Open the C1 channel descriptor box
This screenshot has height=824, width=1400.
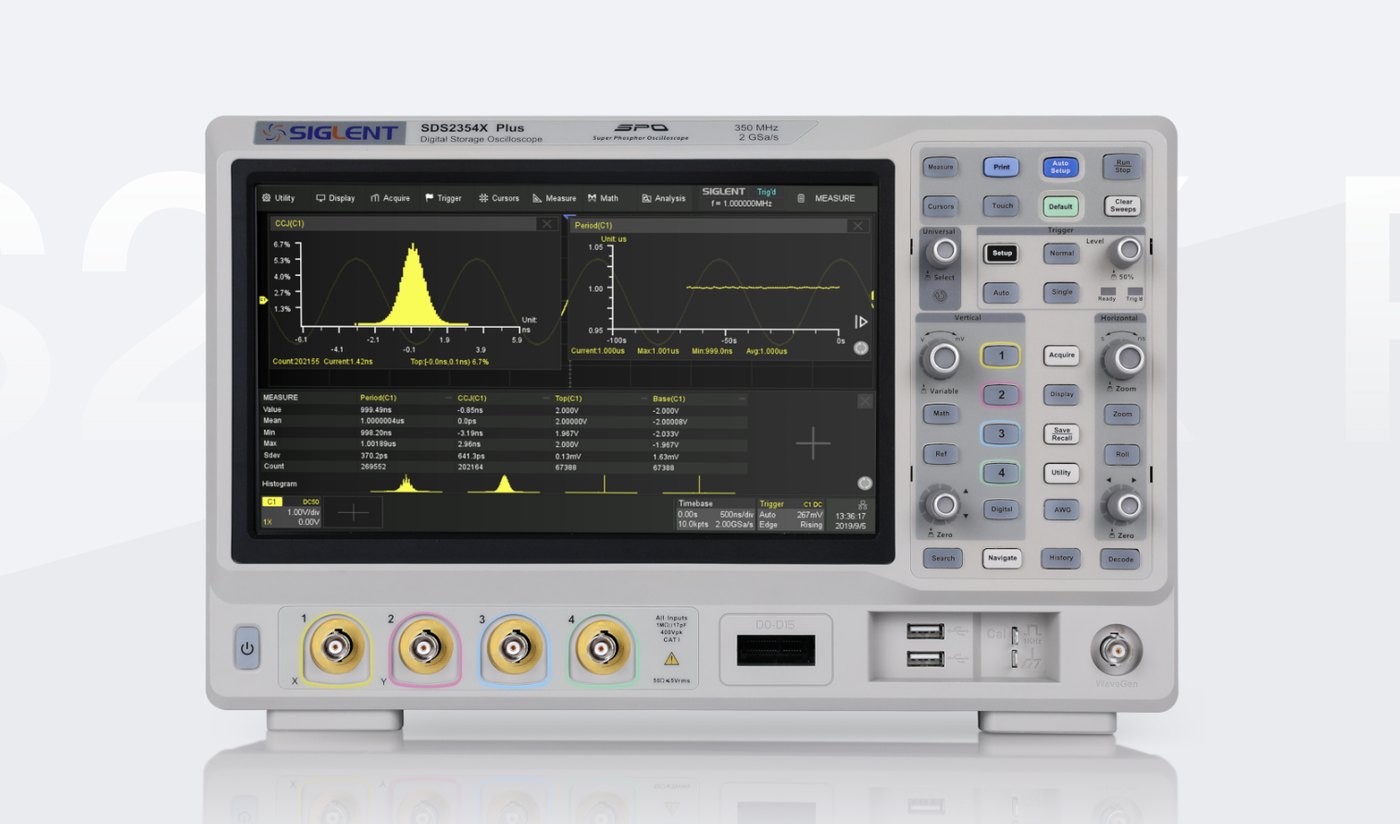291,513
